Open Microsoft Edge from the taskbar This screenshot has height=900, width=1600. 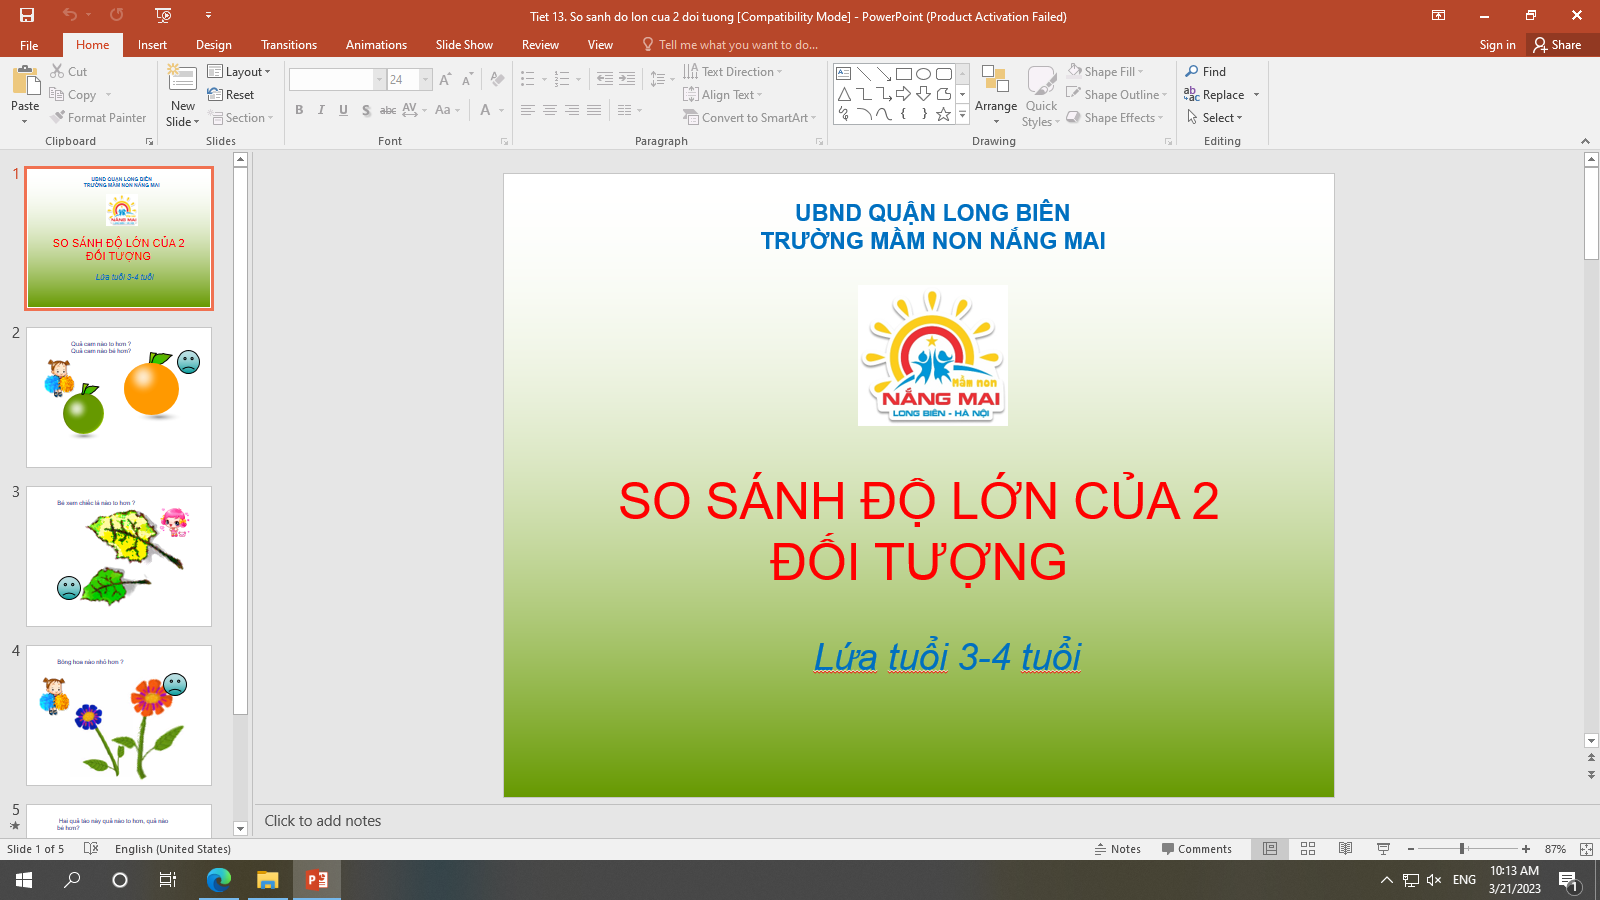tap(218, 880)
